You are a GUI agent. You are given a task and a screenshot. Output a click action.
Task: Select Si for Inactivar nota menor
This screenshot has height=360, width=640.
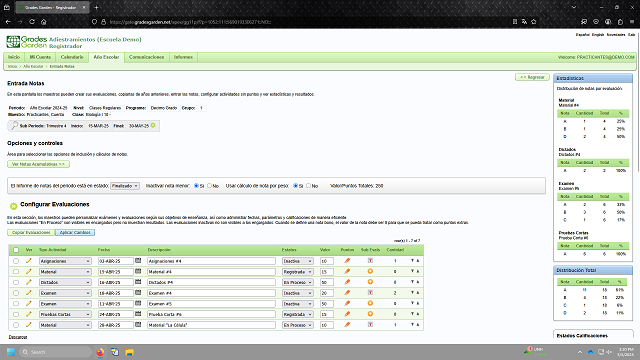(x=196, y=186)
